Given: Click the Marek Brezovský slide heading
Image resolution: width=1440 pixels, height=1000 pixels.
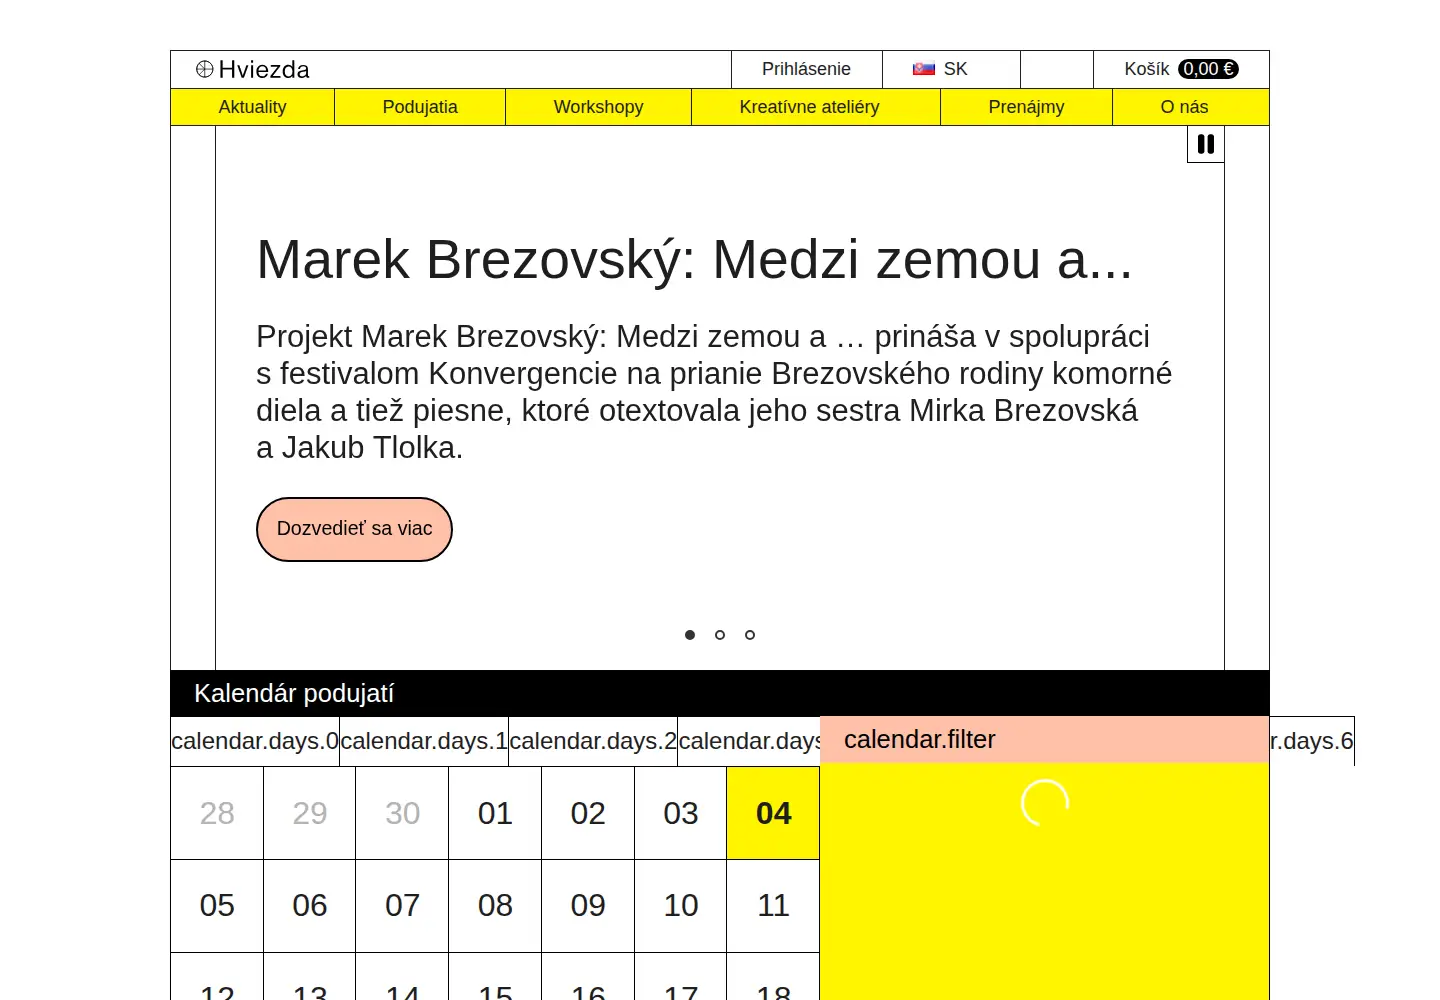Looking at the screenshot, I should (x=694, y=260).
